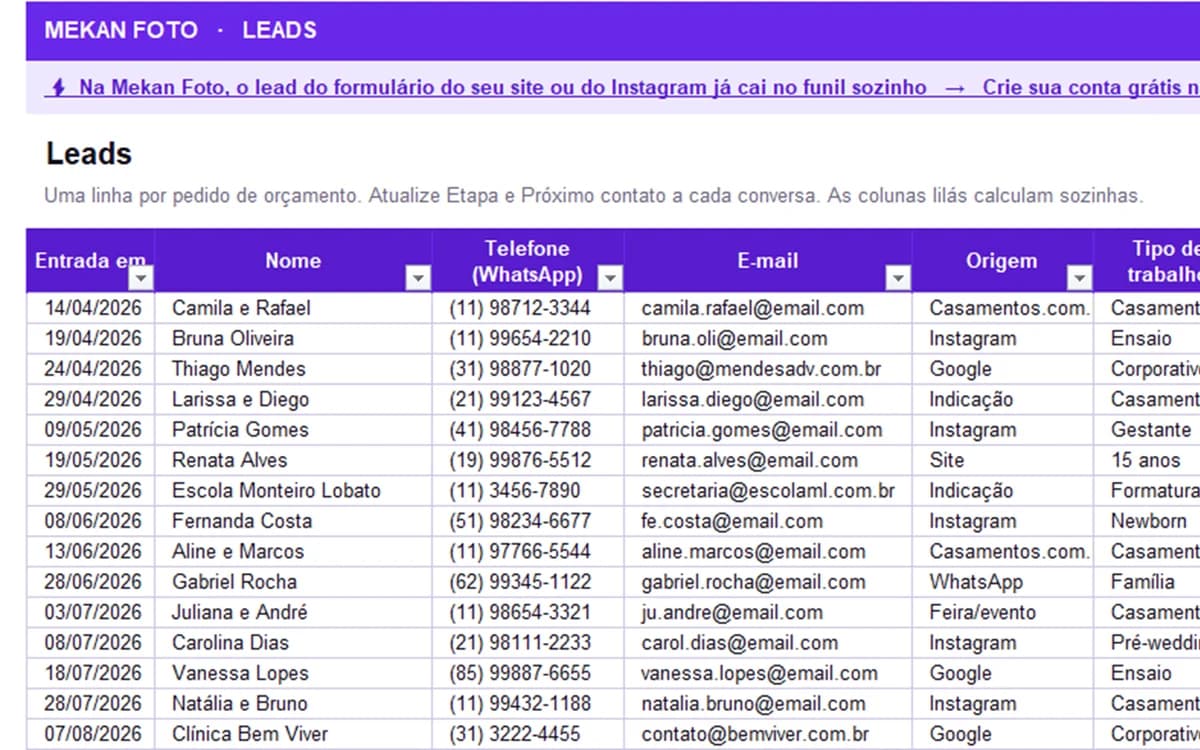1200x750 pixels.
Task: Select the phone cell (11) 99654-2210
Action: [x=528, y=338]
